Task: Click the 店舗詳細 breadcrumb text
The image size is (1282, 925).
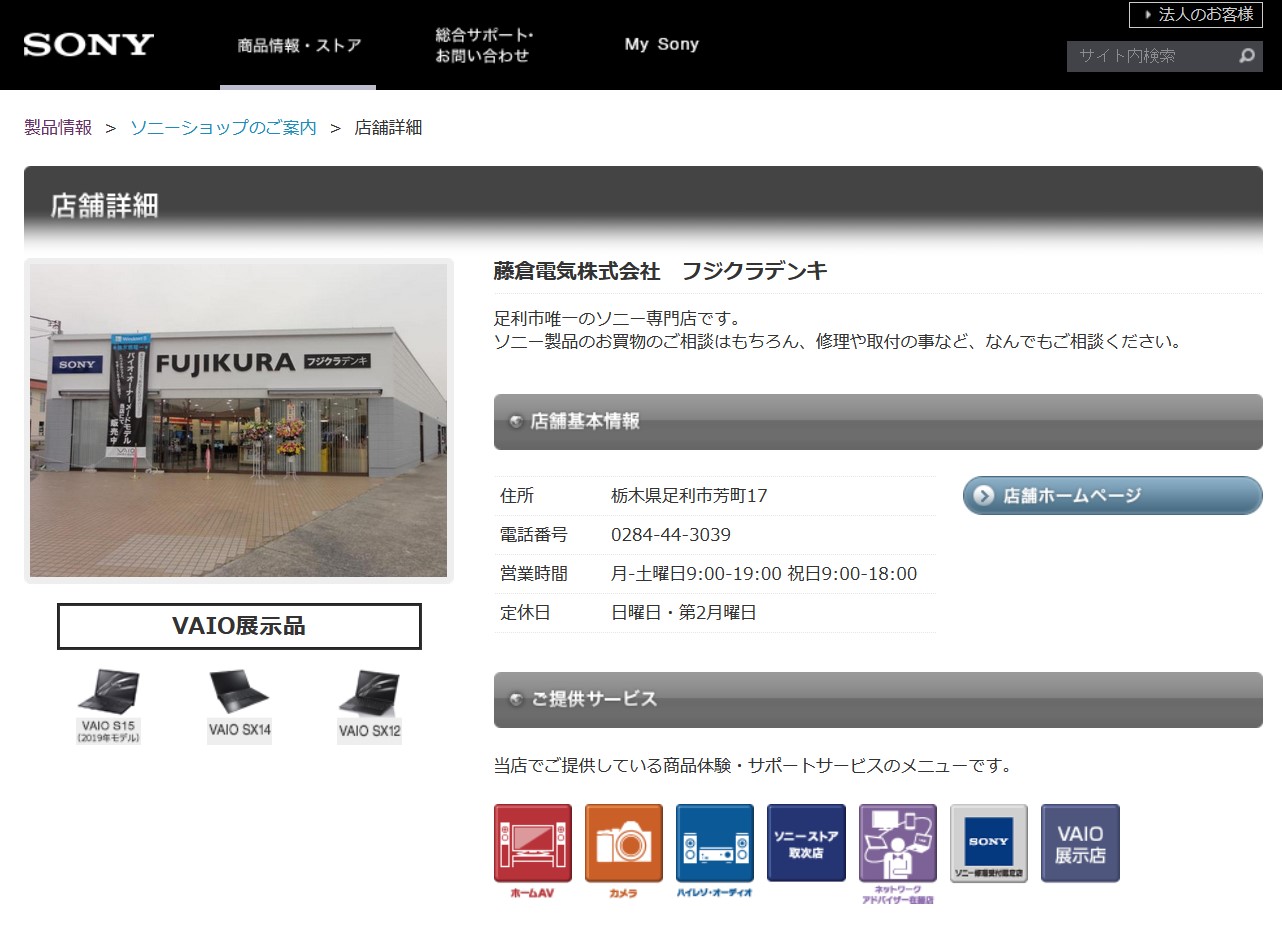Action: (388, 127)
